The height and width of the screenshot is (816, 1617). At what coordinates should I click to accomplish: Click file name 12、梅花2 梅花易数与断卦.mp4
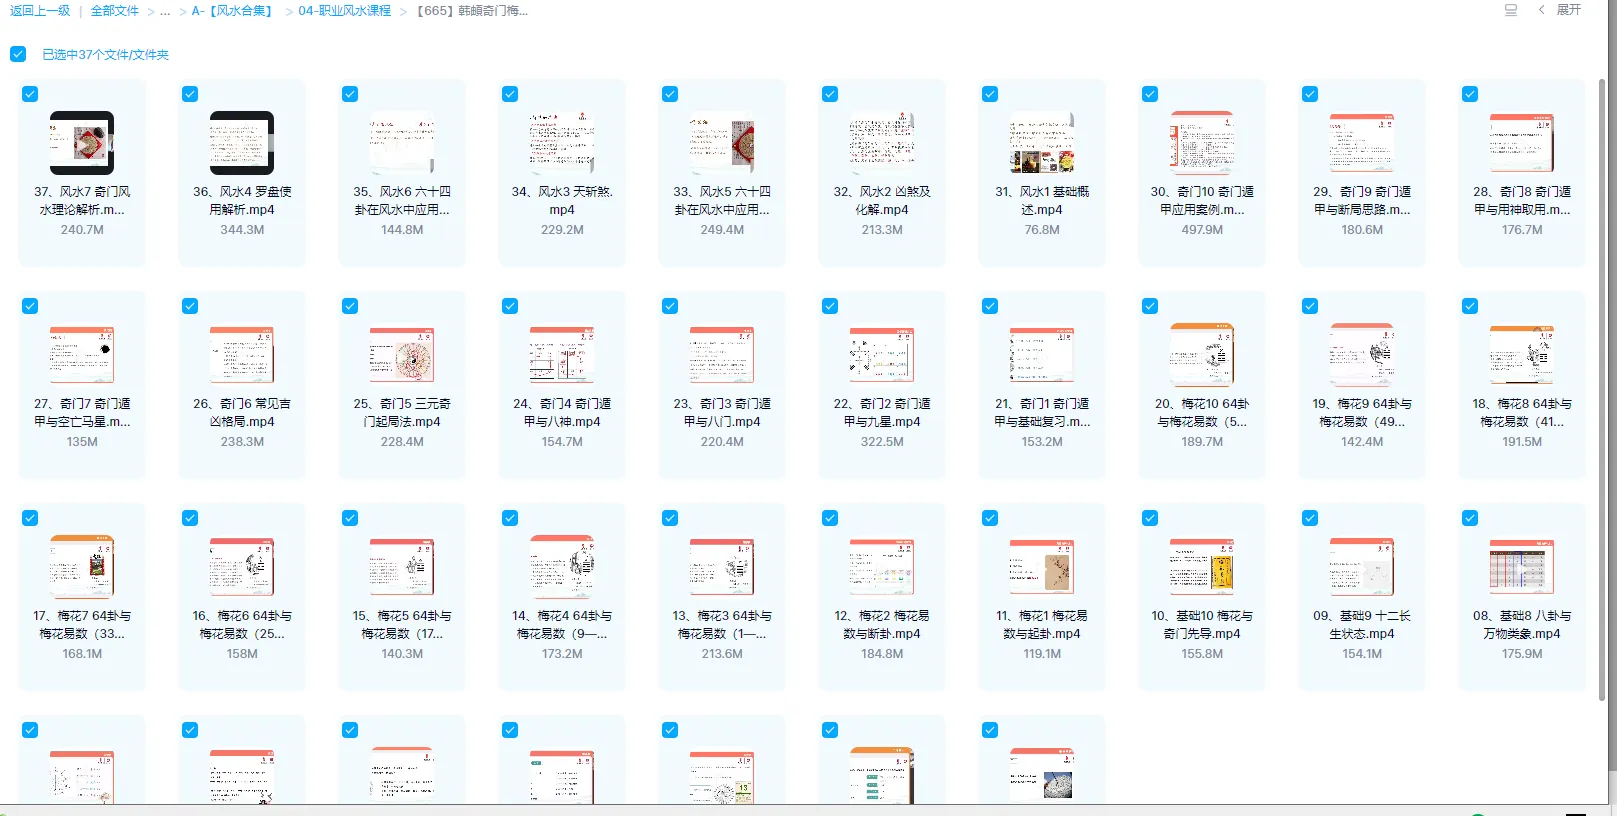(882, 625)
